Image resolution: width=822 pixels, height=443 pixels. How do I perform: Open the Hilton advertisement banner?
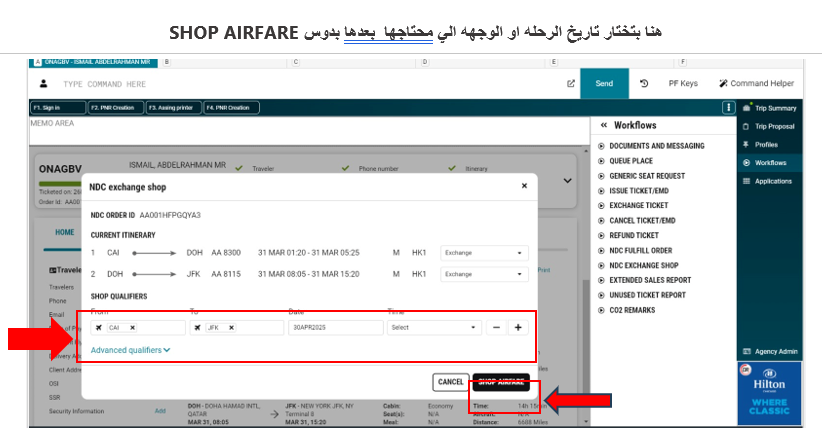click(x=769, y=393)
